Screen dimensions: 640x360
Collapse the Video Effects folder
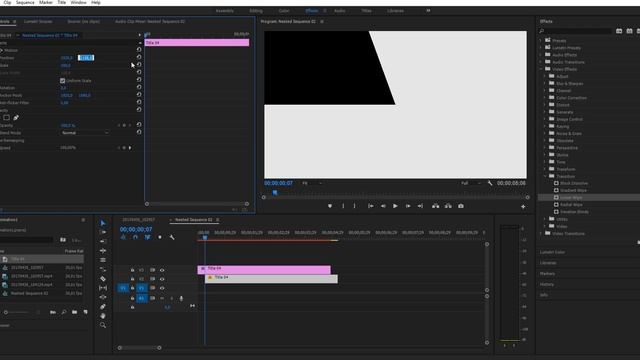click(x=541, y=69)
